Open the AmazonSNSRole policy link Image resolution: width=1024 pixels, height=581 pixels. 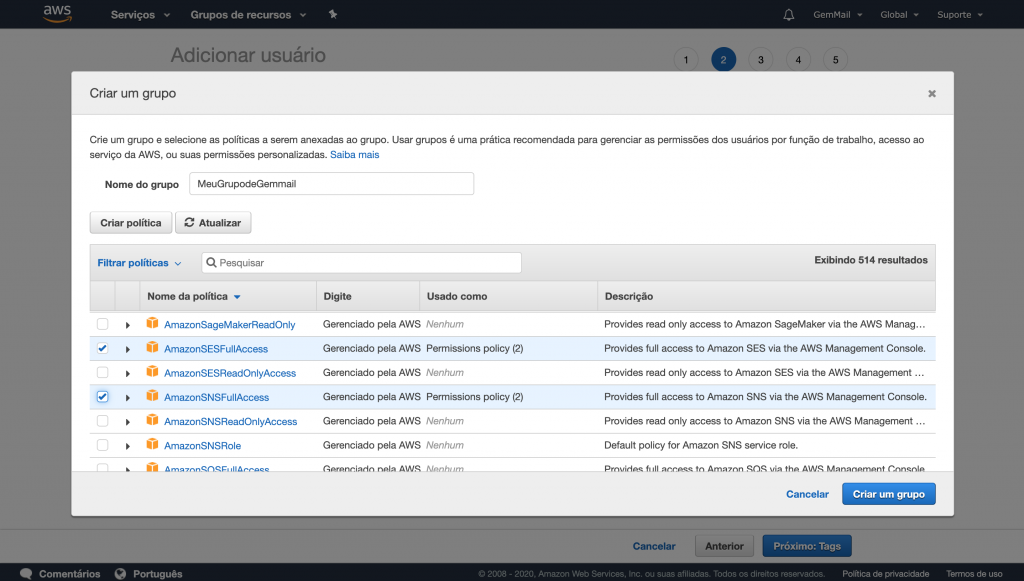202,445
